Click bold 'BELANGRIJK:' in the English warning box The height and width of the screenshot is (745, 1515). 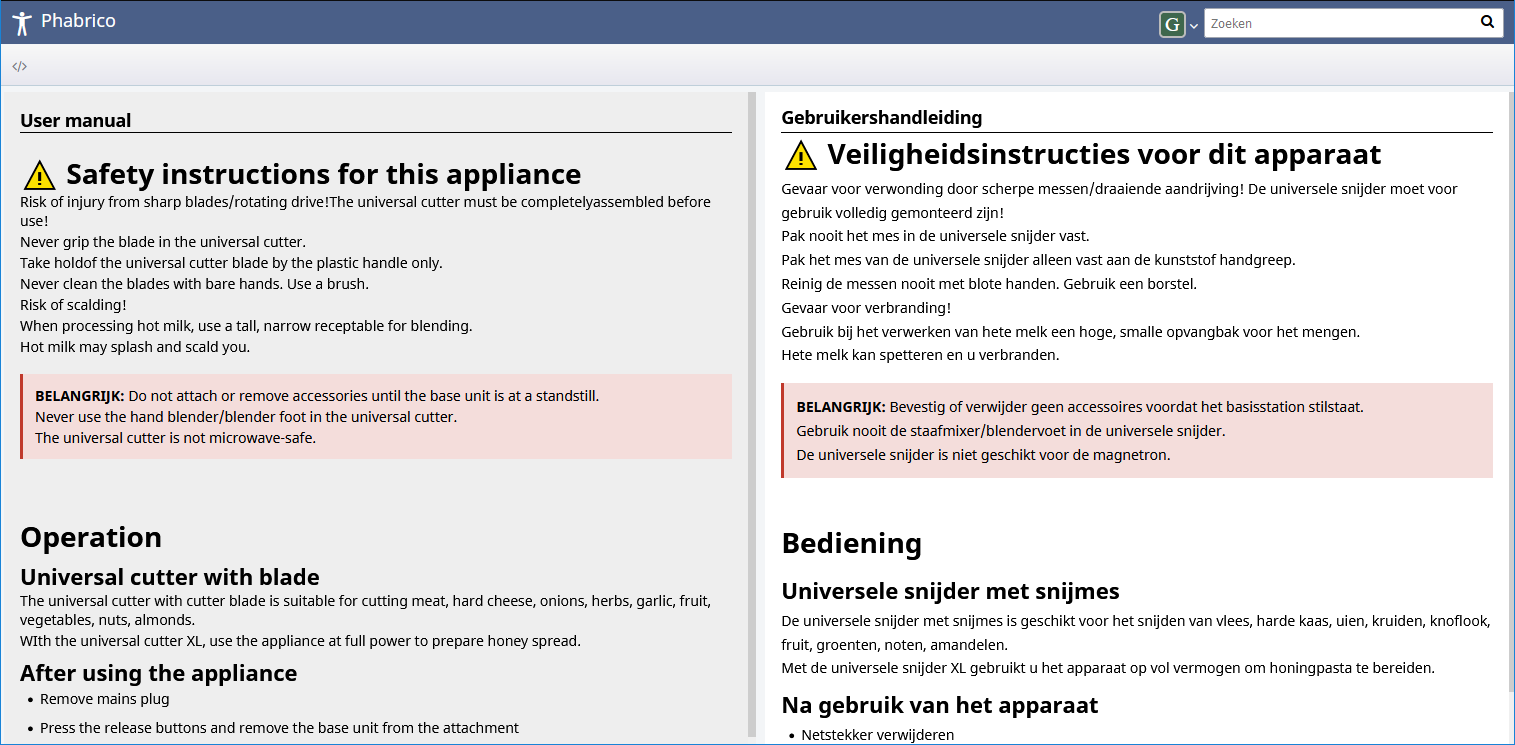80,396
